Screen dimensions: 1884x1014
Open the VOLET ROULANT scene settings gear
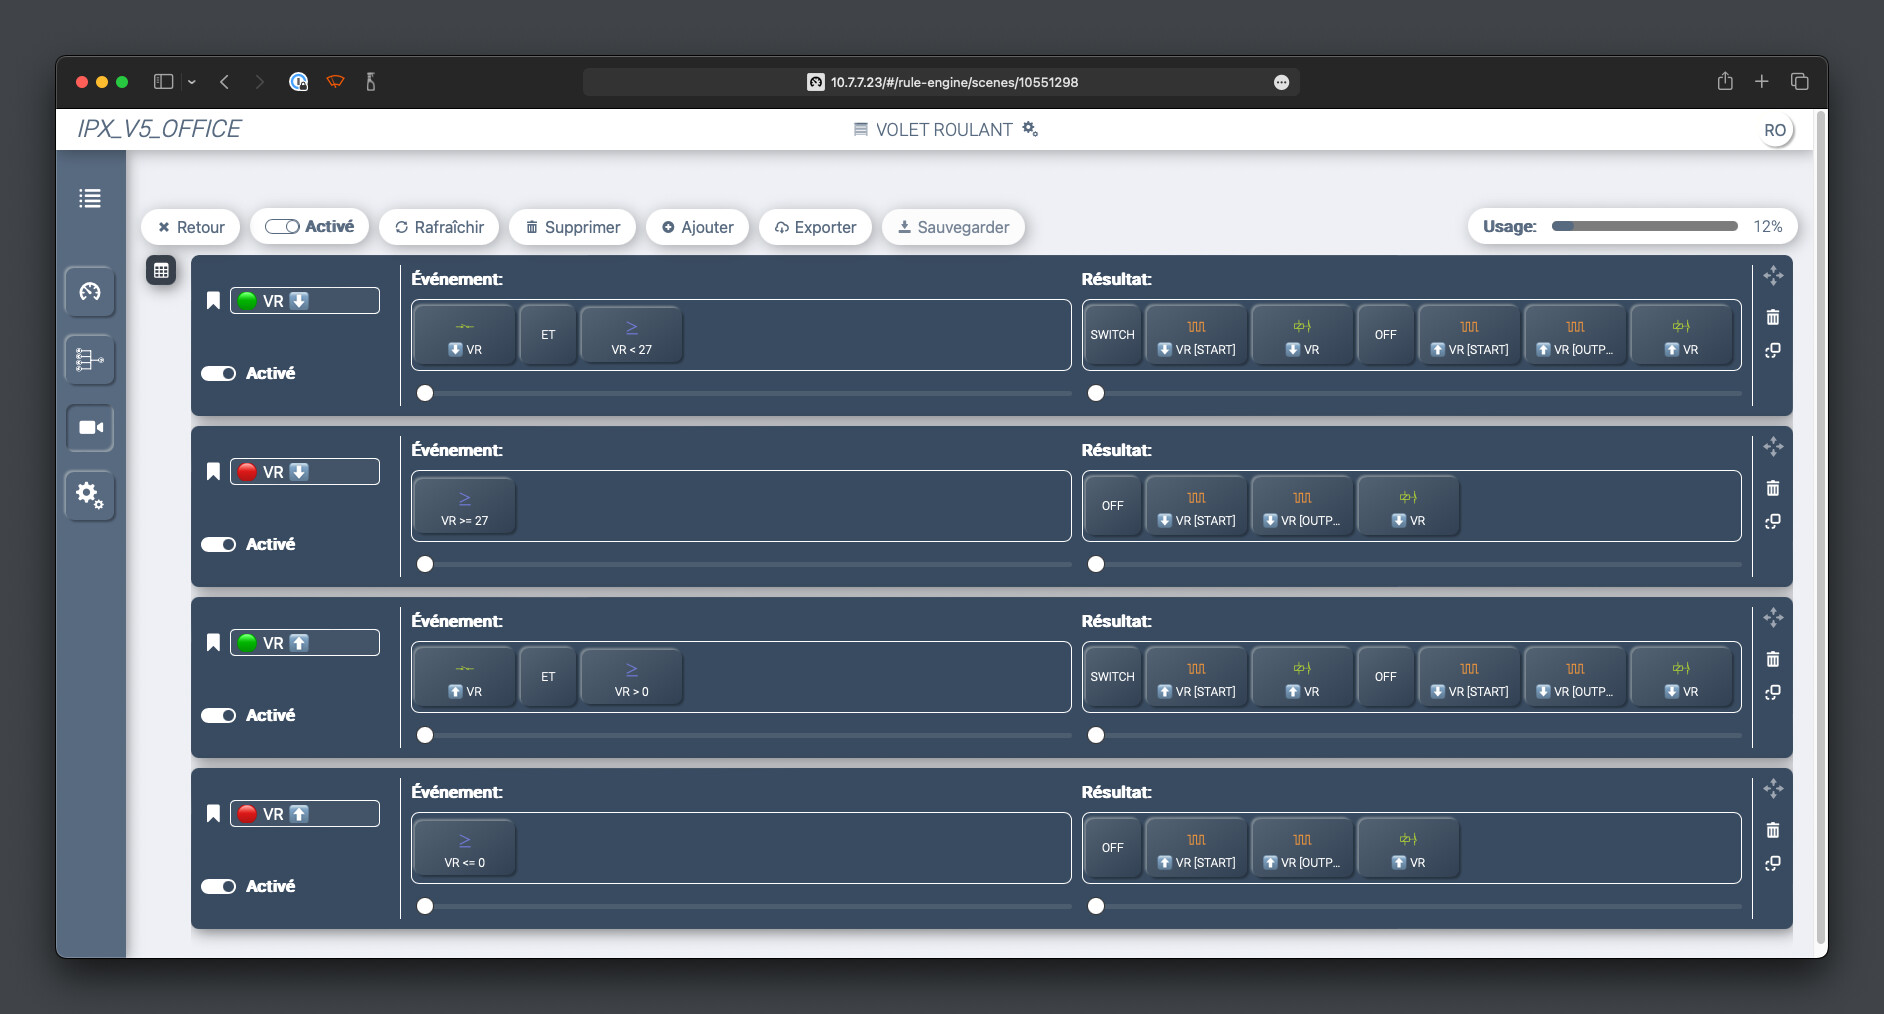(1030, 129)
